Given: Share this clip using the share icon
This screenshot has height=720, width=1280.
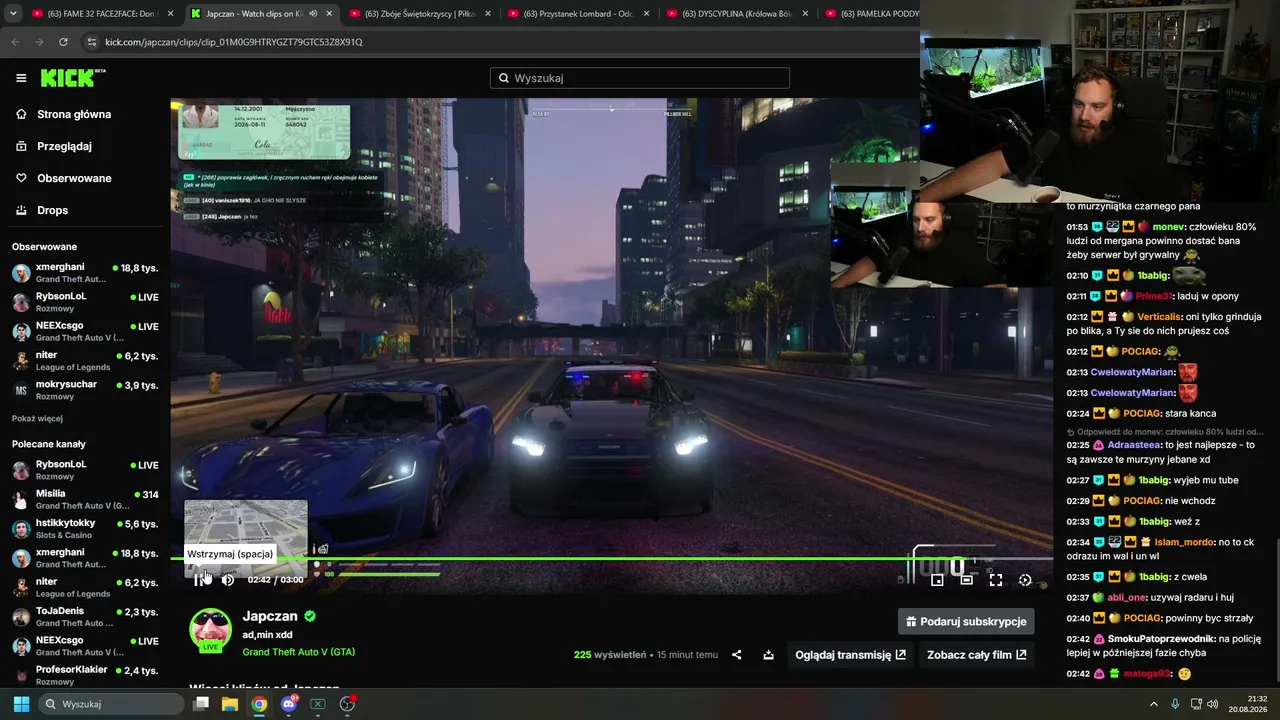Looking at the screenshot, I should pos(737,655).
